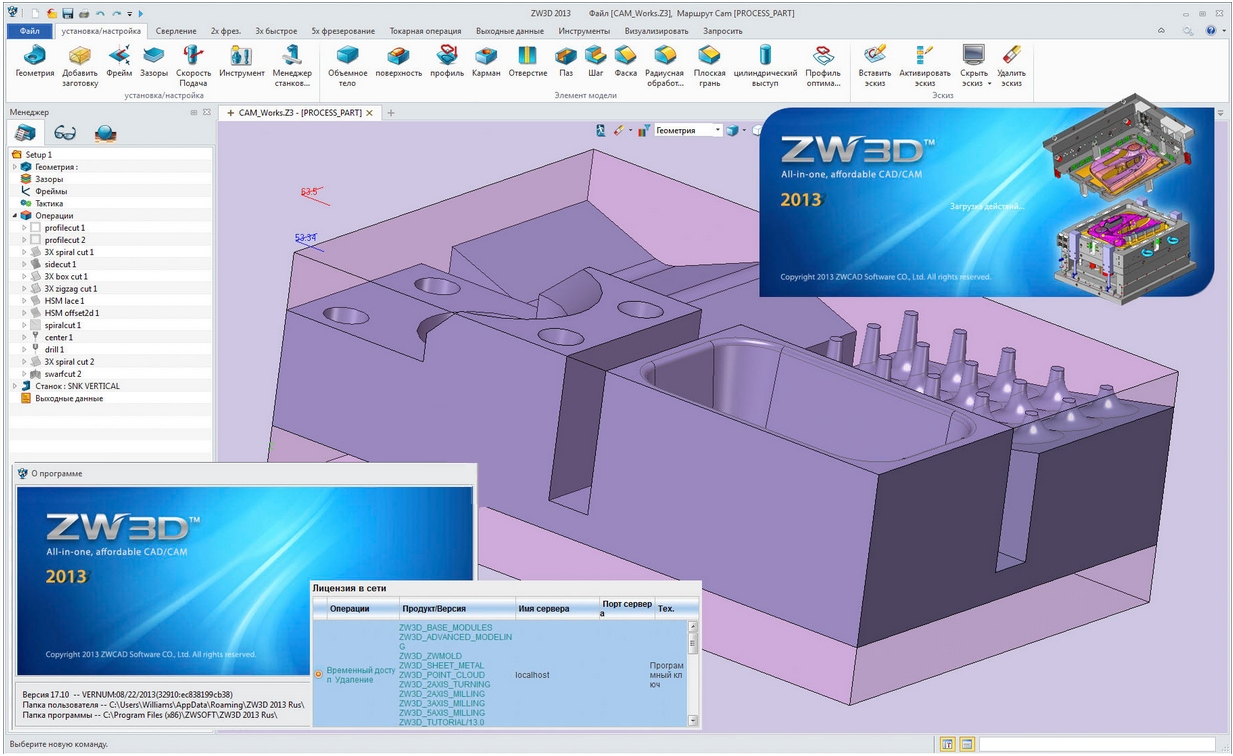Open the Файл menu
This screenshot has width=1233, height=756.
tap(29, 31)
